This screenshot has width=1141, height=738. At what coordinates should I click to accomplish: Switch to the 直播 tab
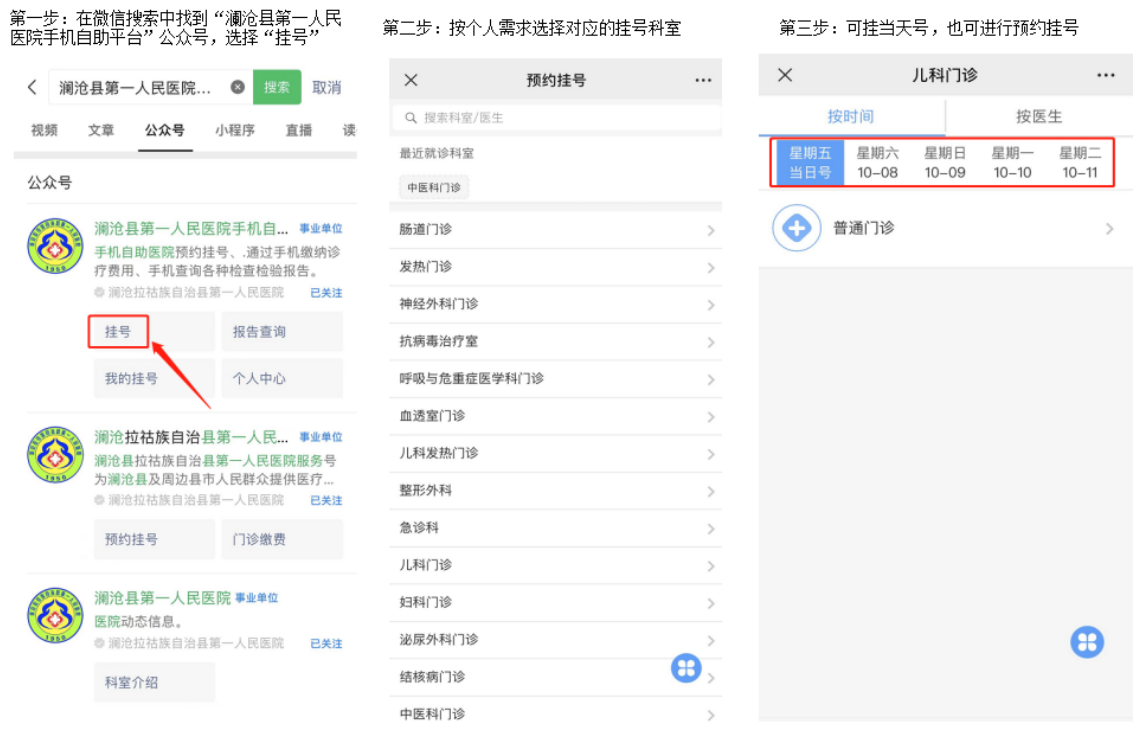298,130
